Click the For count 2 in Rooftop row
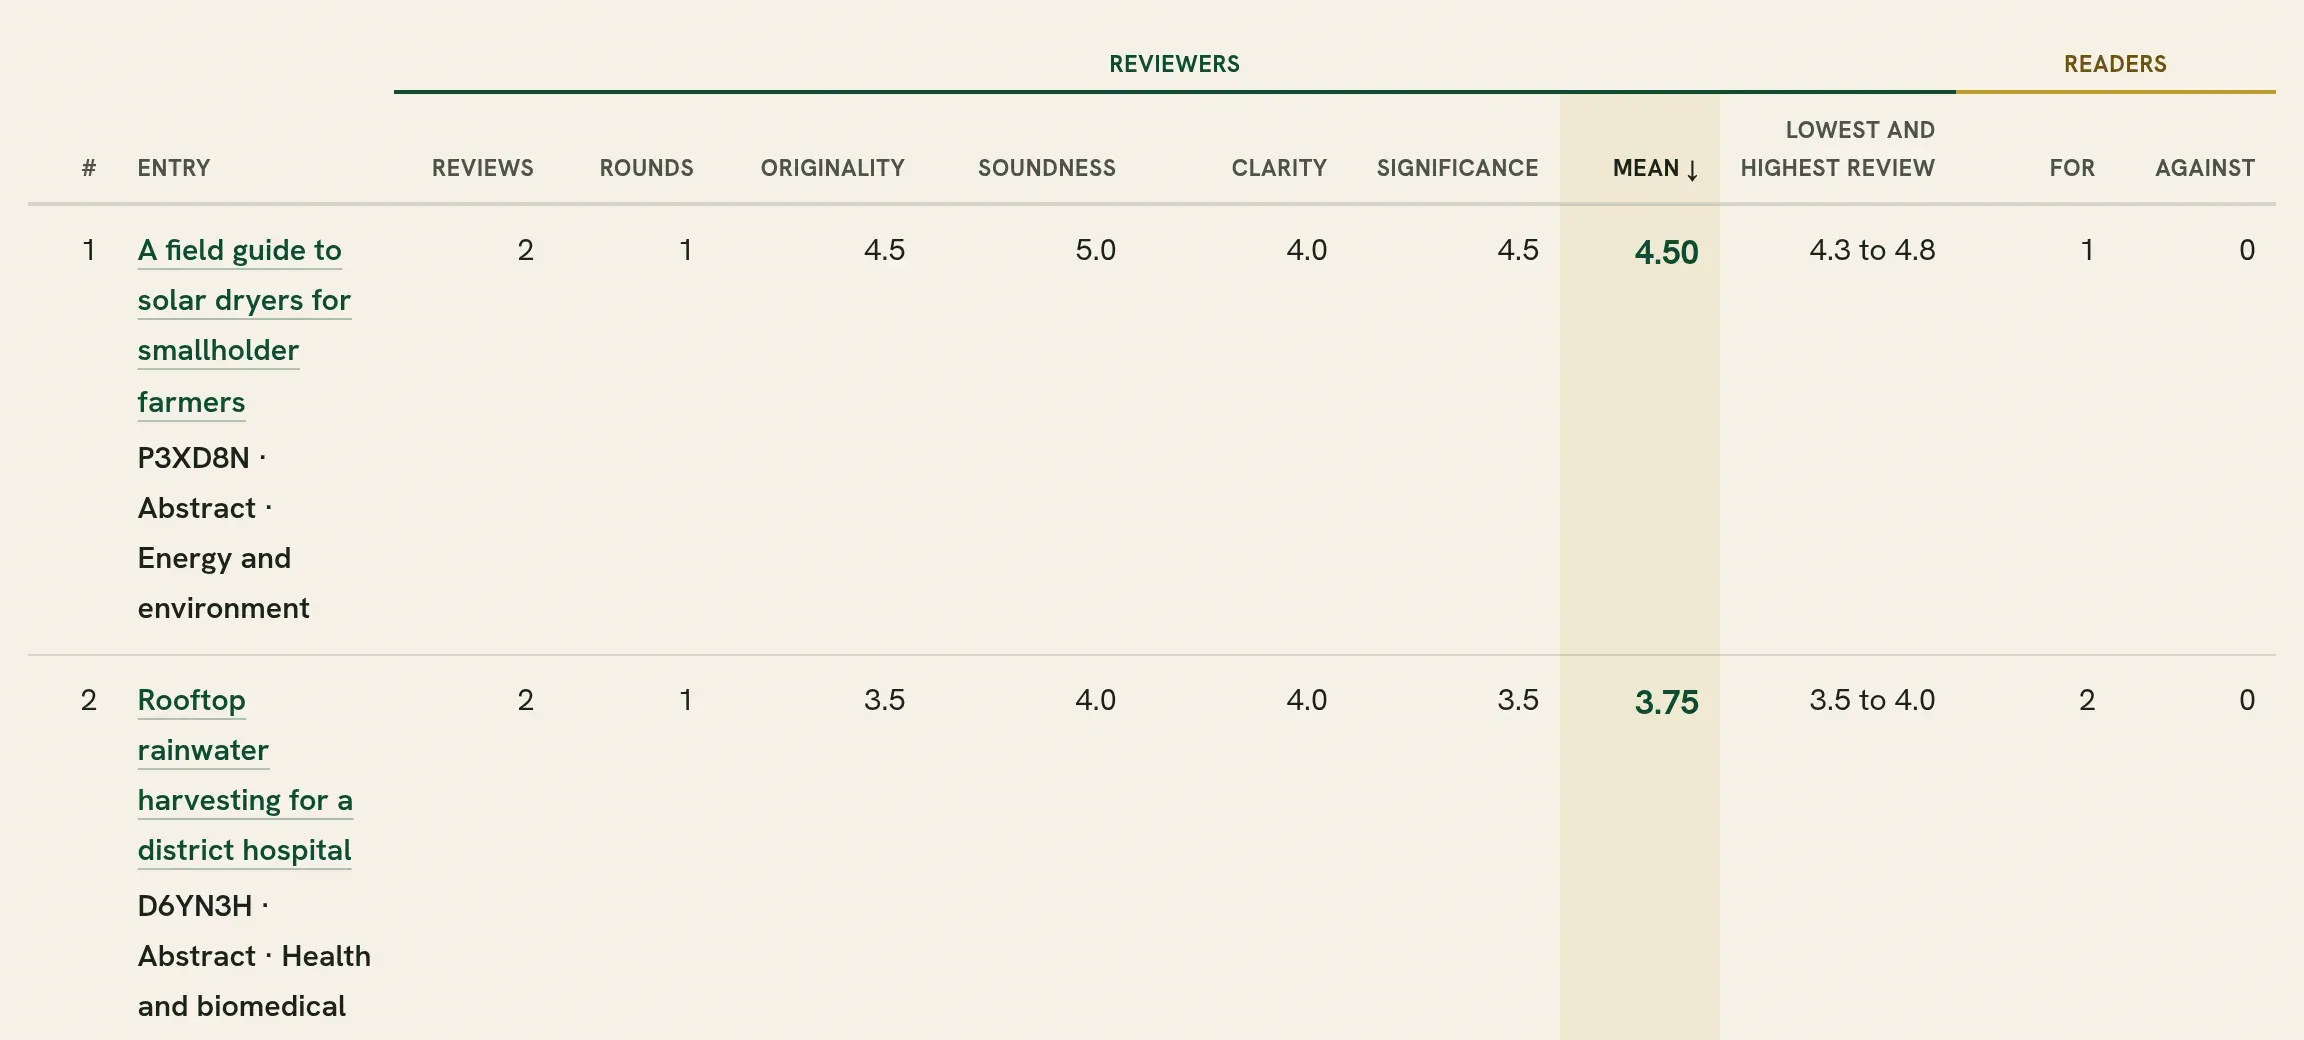2304x1040 pixels. click(2086, 700)
